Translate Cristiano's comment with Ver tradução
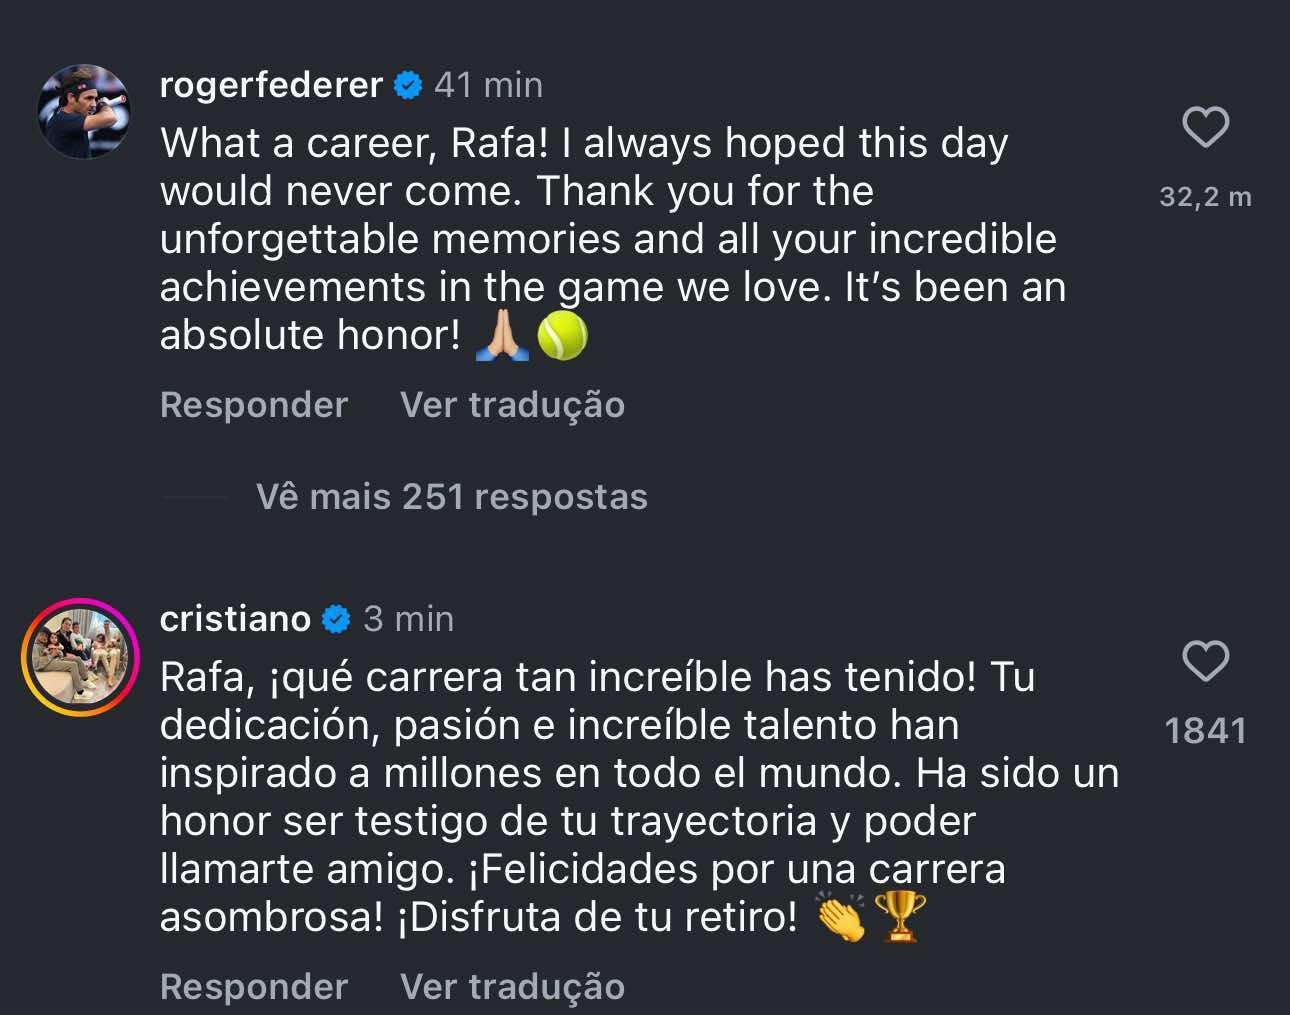 click(512, 986)
